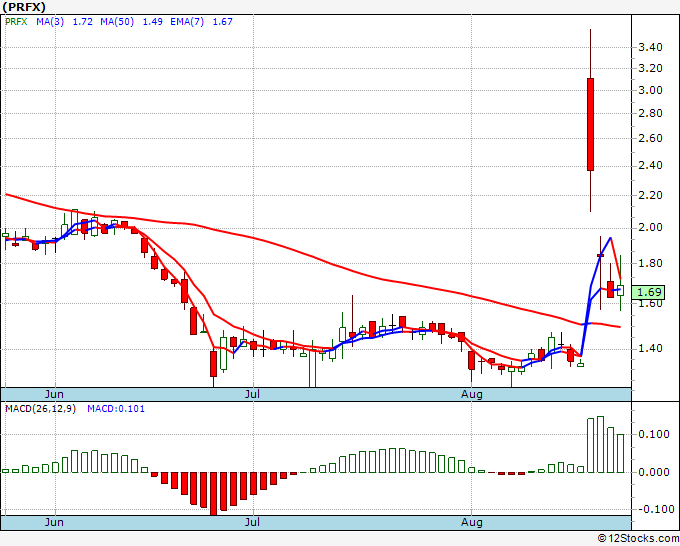This screenshot has width=680, height=546.
Task: Click the 2.00 price axis label
Action: coord(650,228)
